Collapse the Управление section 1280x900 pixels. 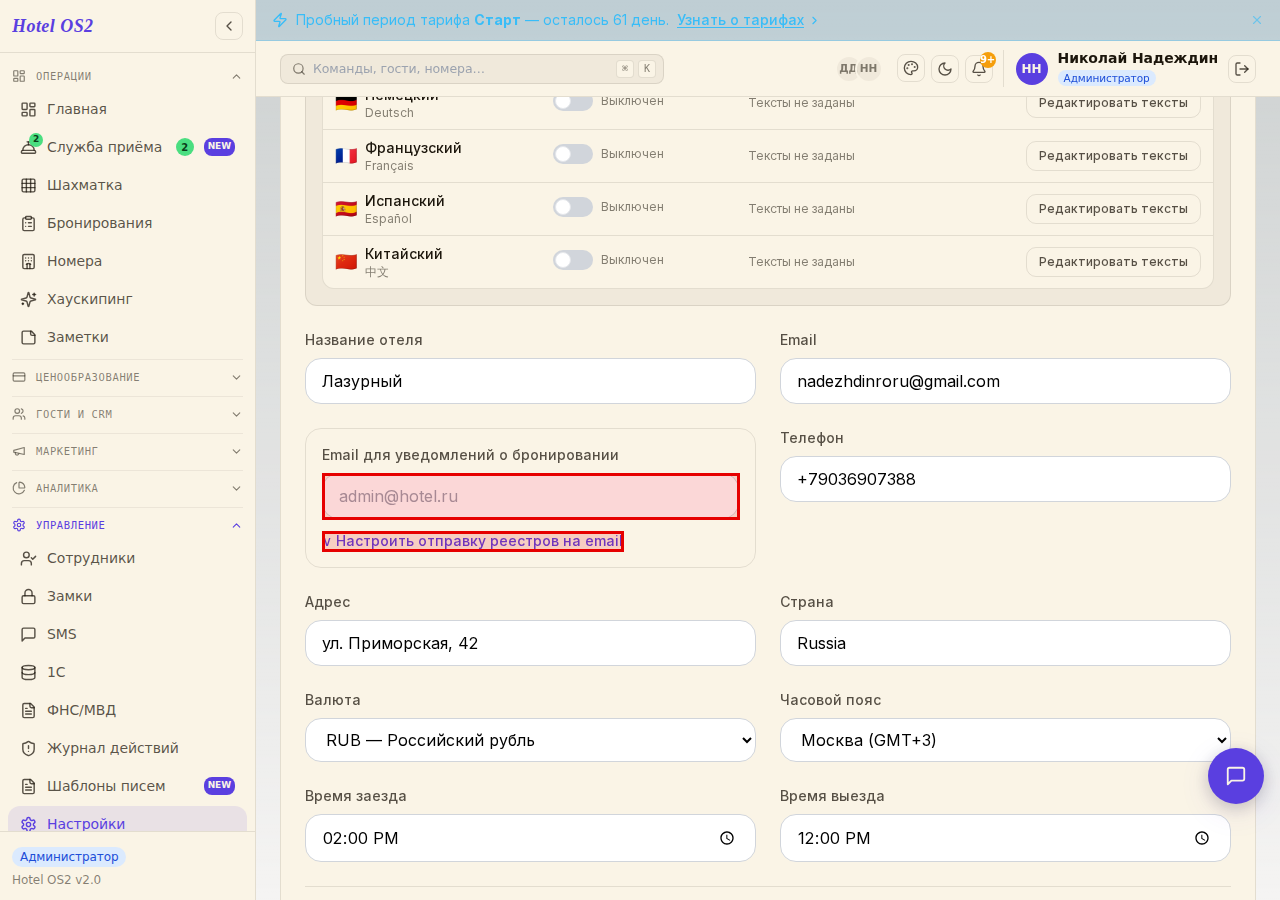[127, 525]
